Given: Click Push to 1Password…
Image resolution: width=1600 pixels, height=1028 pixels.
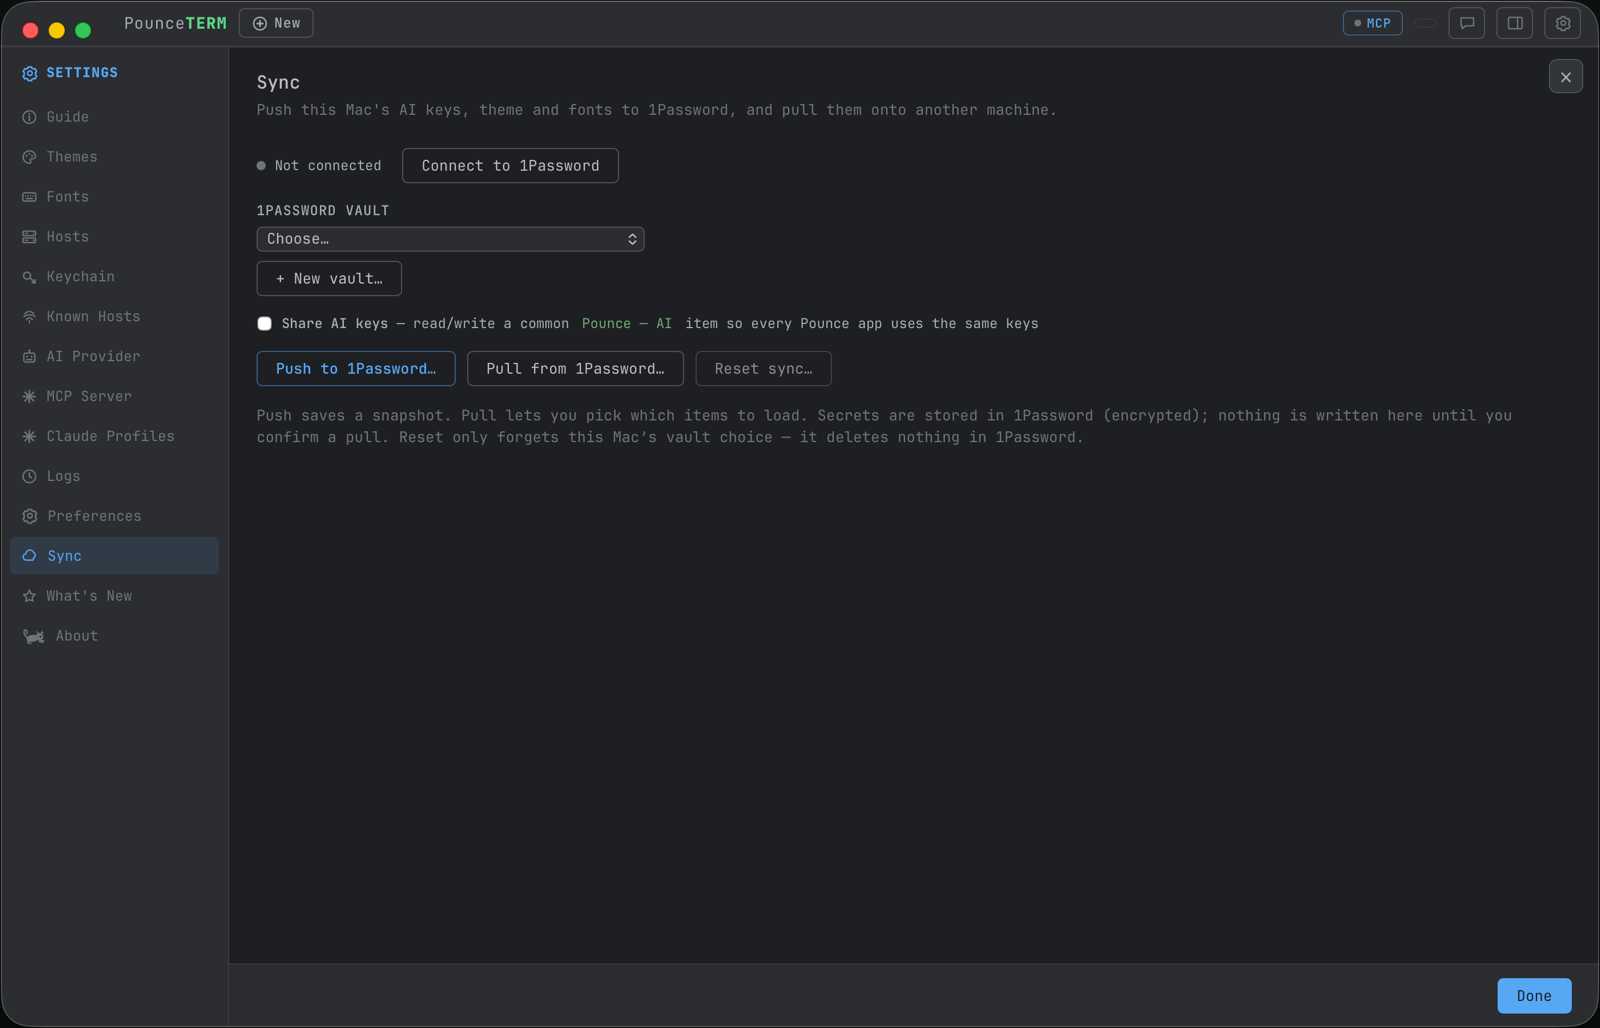Looking at the screenshot, I should (356, 369).
